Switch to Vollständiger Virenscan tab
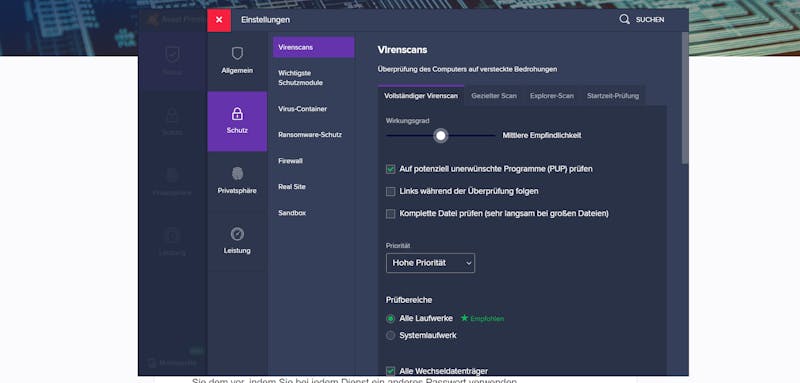 tap(421, 96)
